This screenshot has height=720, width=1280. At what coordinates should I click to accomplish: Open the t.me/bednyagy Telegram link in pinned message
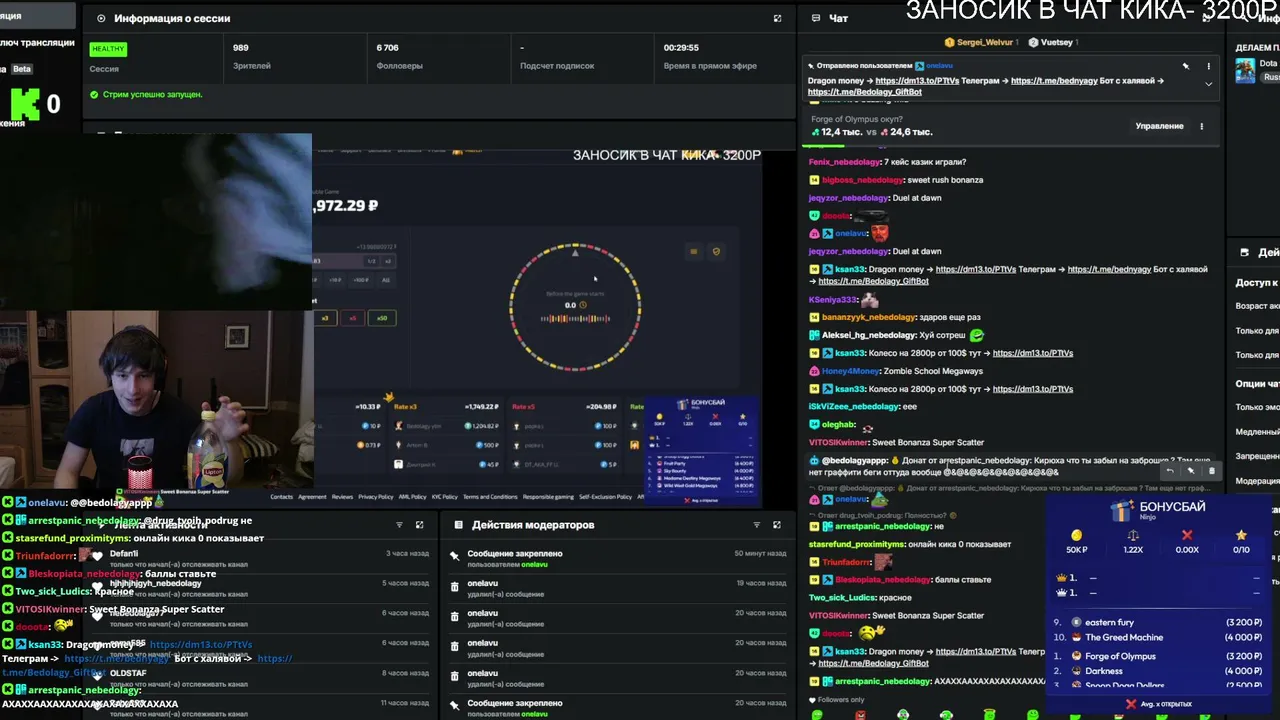click(1055, 81)
